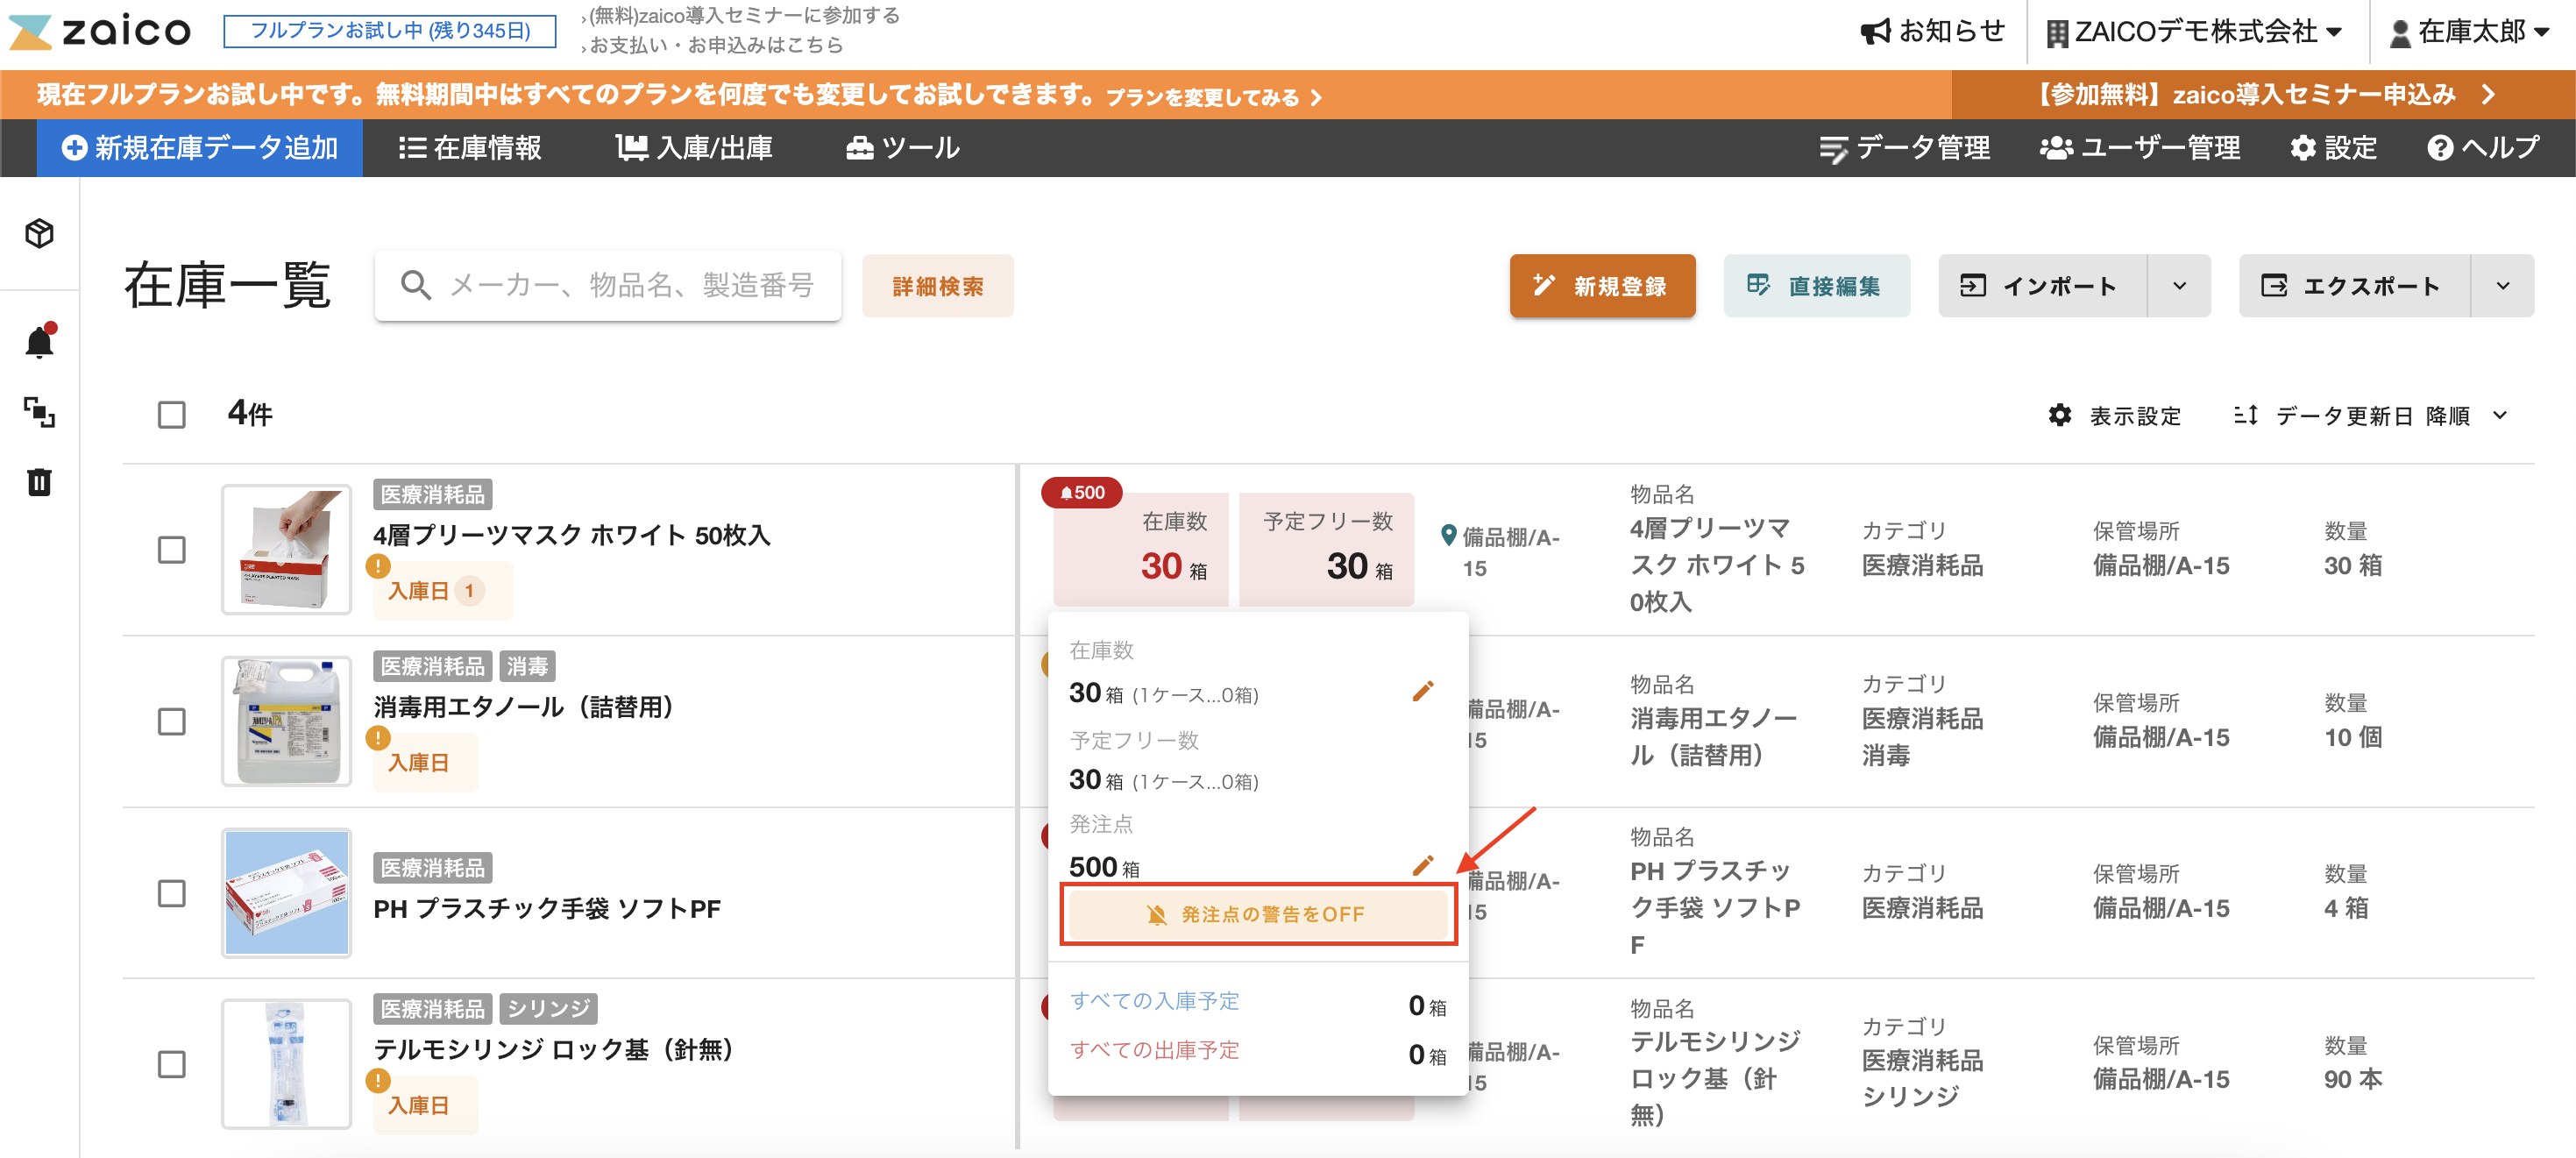Image resolution: width=2576 pixels, height=1158 pixels.
Task: Click the すべての入庫予定 link
Action: click(1155, 1000)
